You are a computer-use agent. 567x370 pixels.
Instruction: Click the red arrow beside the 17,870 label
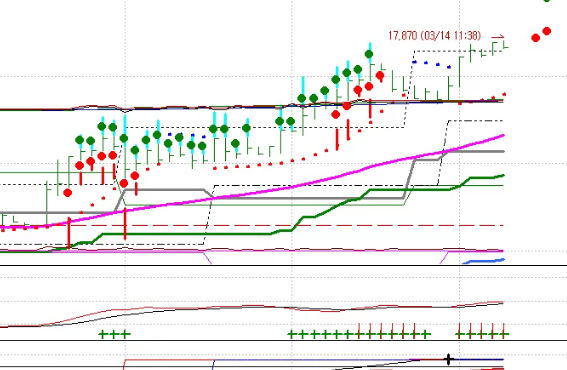click(498, 37)
